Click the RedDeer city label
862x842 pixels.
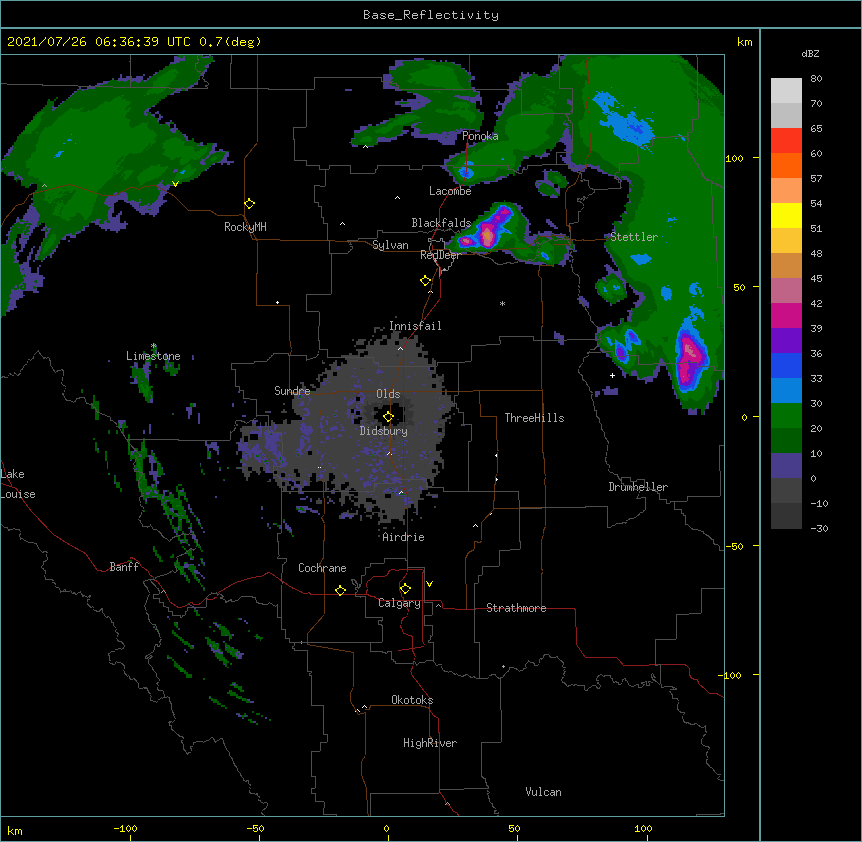coord(440,255)
